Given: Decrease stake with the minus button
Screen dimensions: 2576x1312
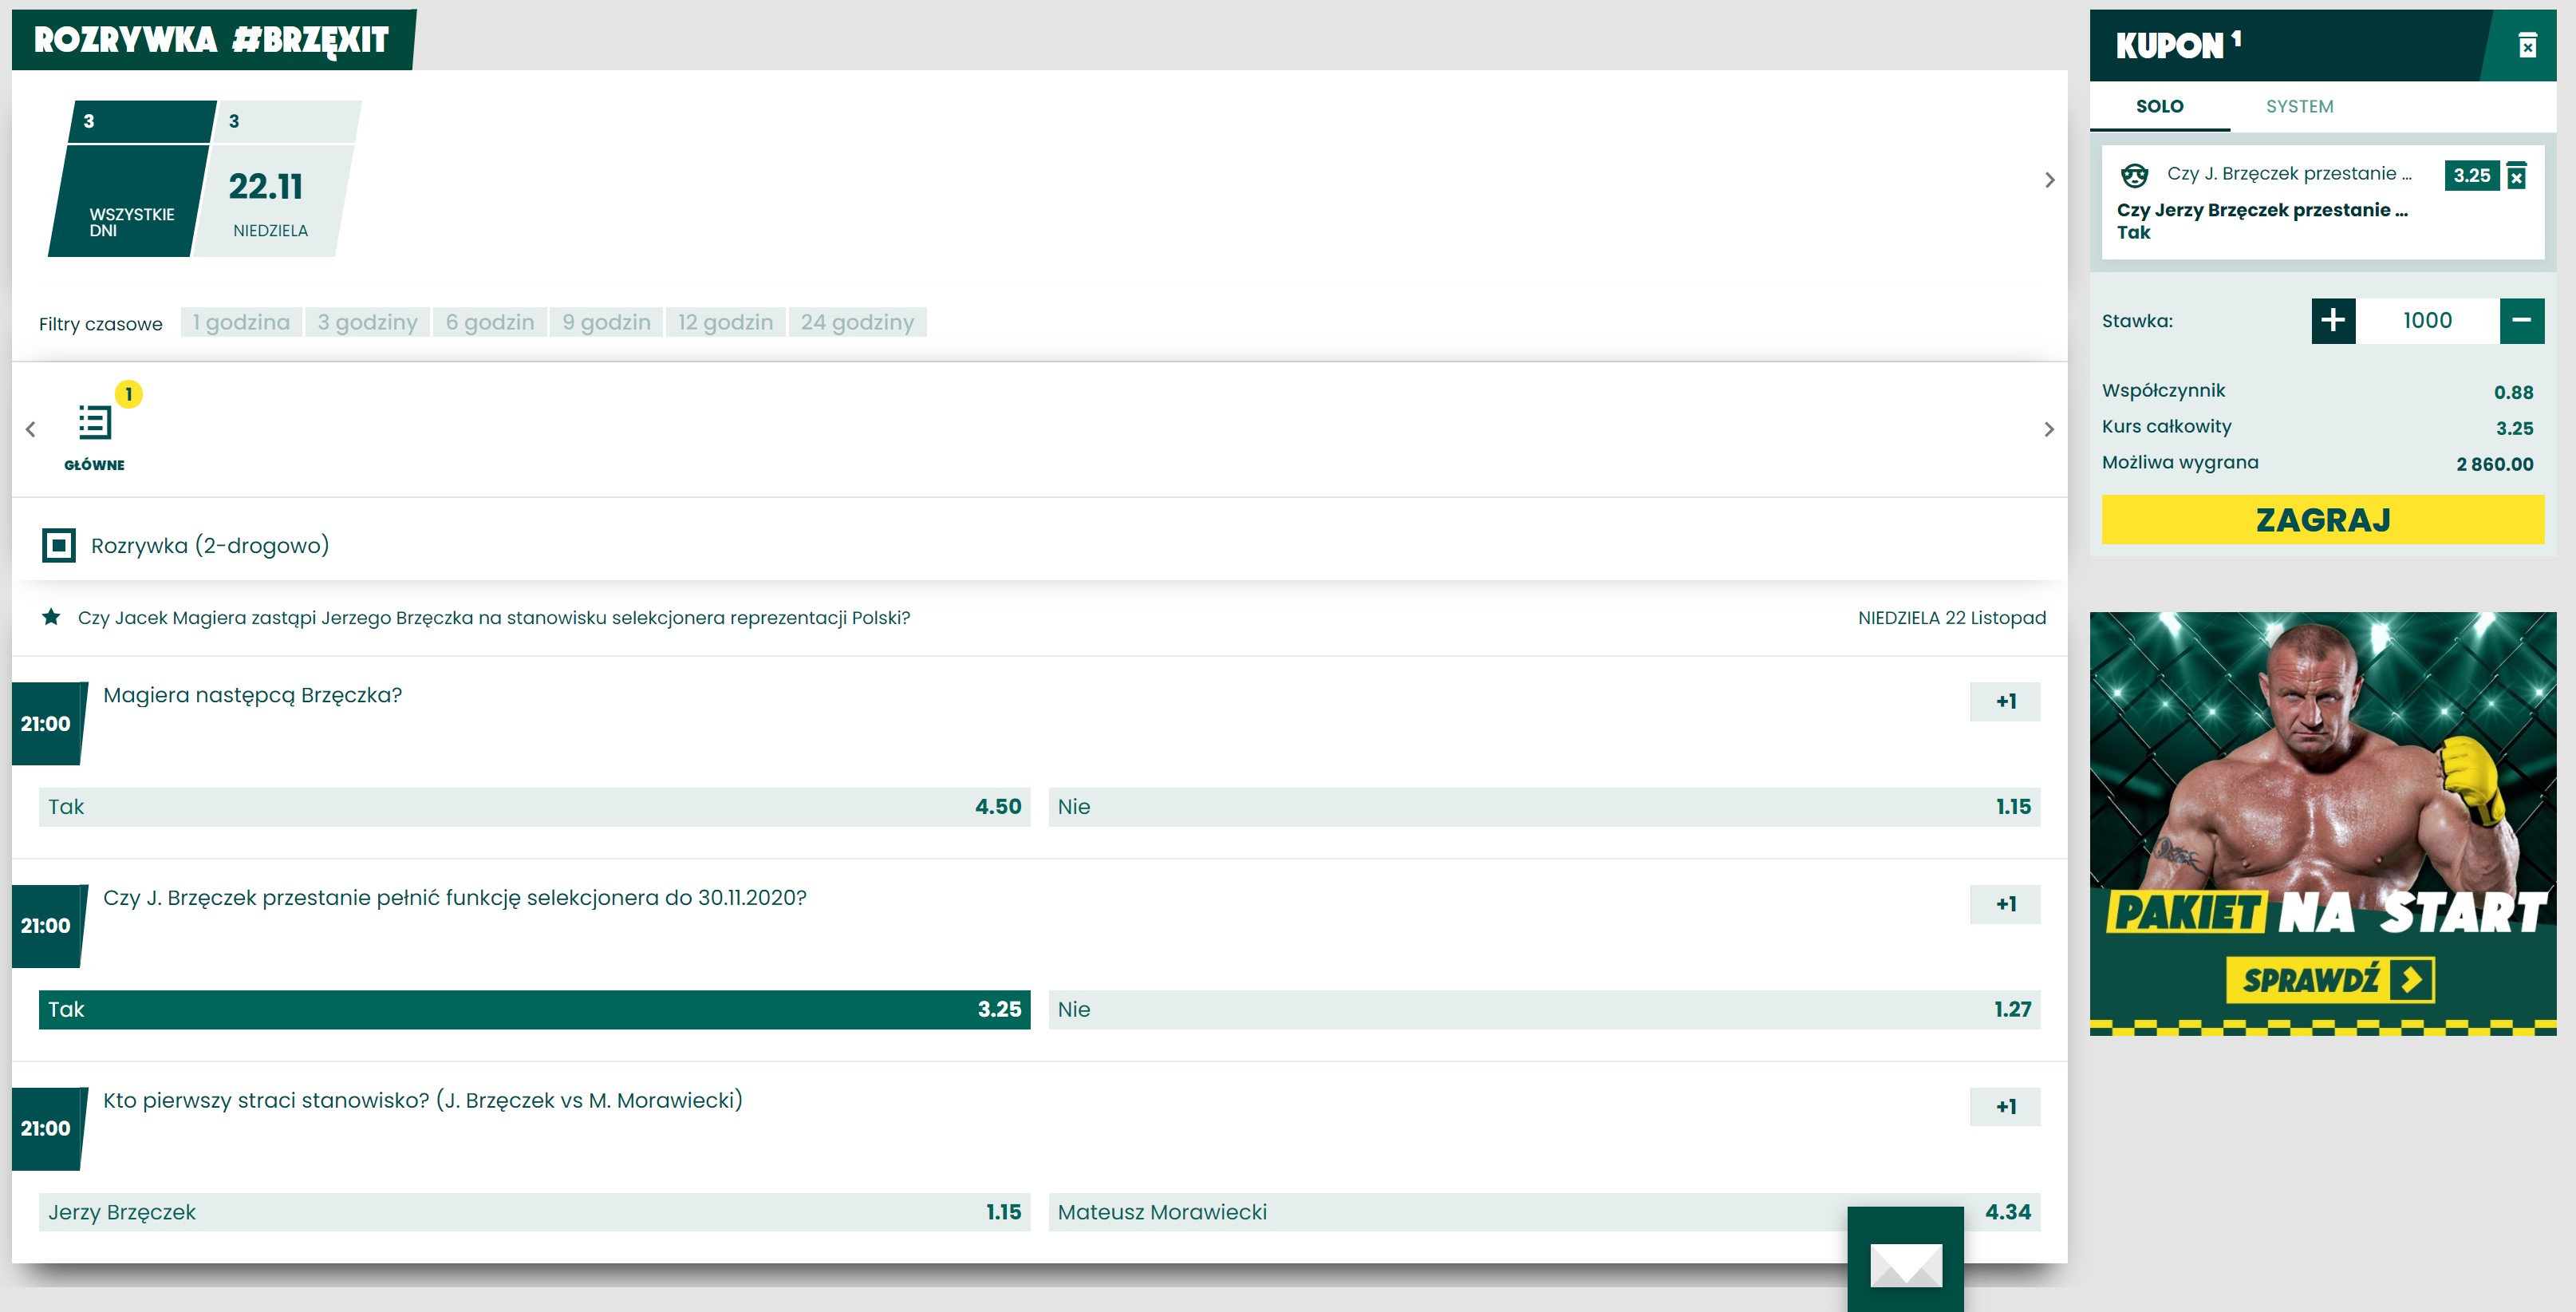Looking at the screenshot, I should pyautogui.click(x=2521, y=320).
